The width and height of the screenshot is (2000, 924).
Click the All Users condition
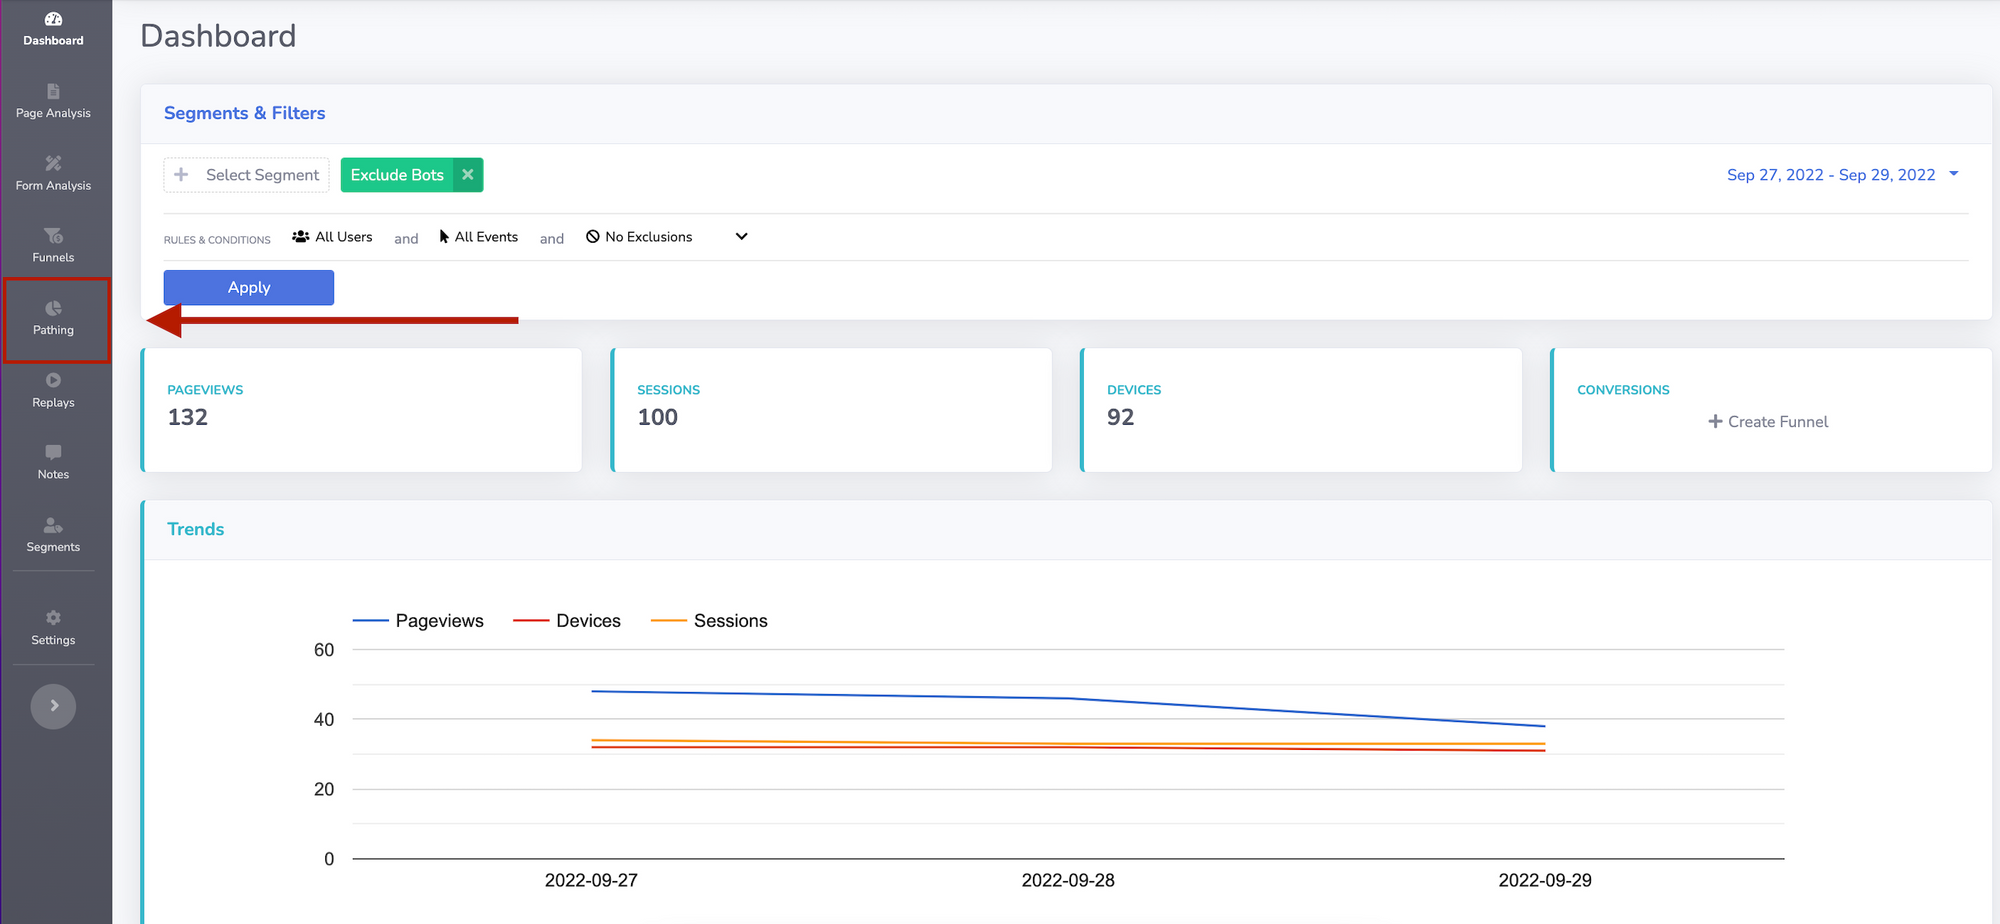coord(333,237)
